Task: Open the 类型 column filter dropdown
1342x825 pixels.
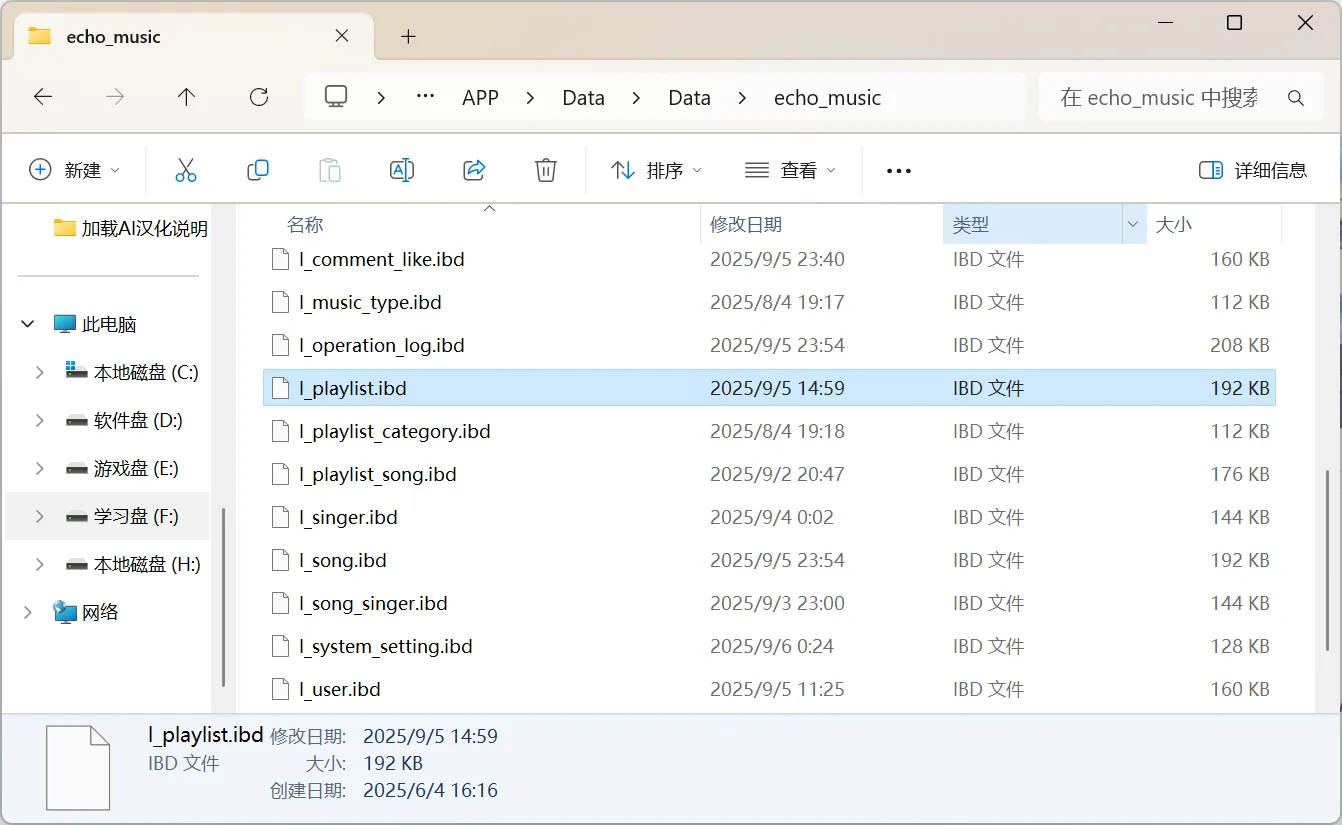Action: point(1133,225)
